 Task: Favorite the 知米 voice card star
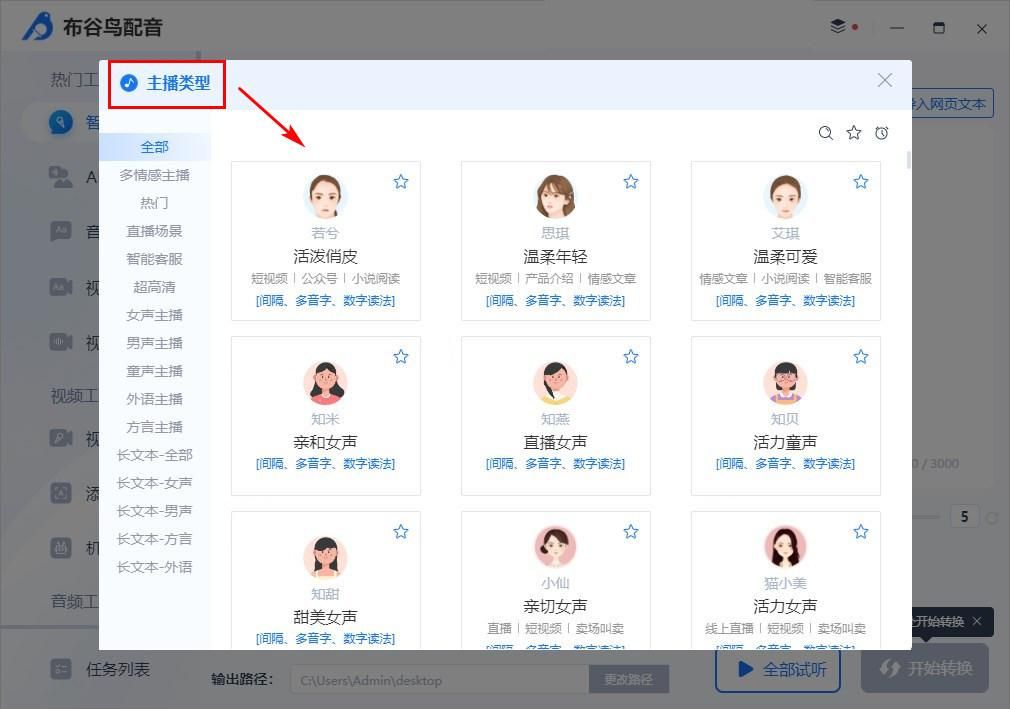[x=401, y=356]
